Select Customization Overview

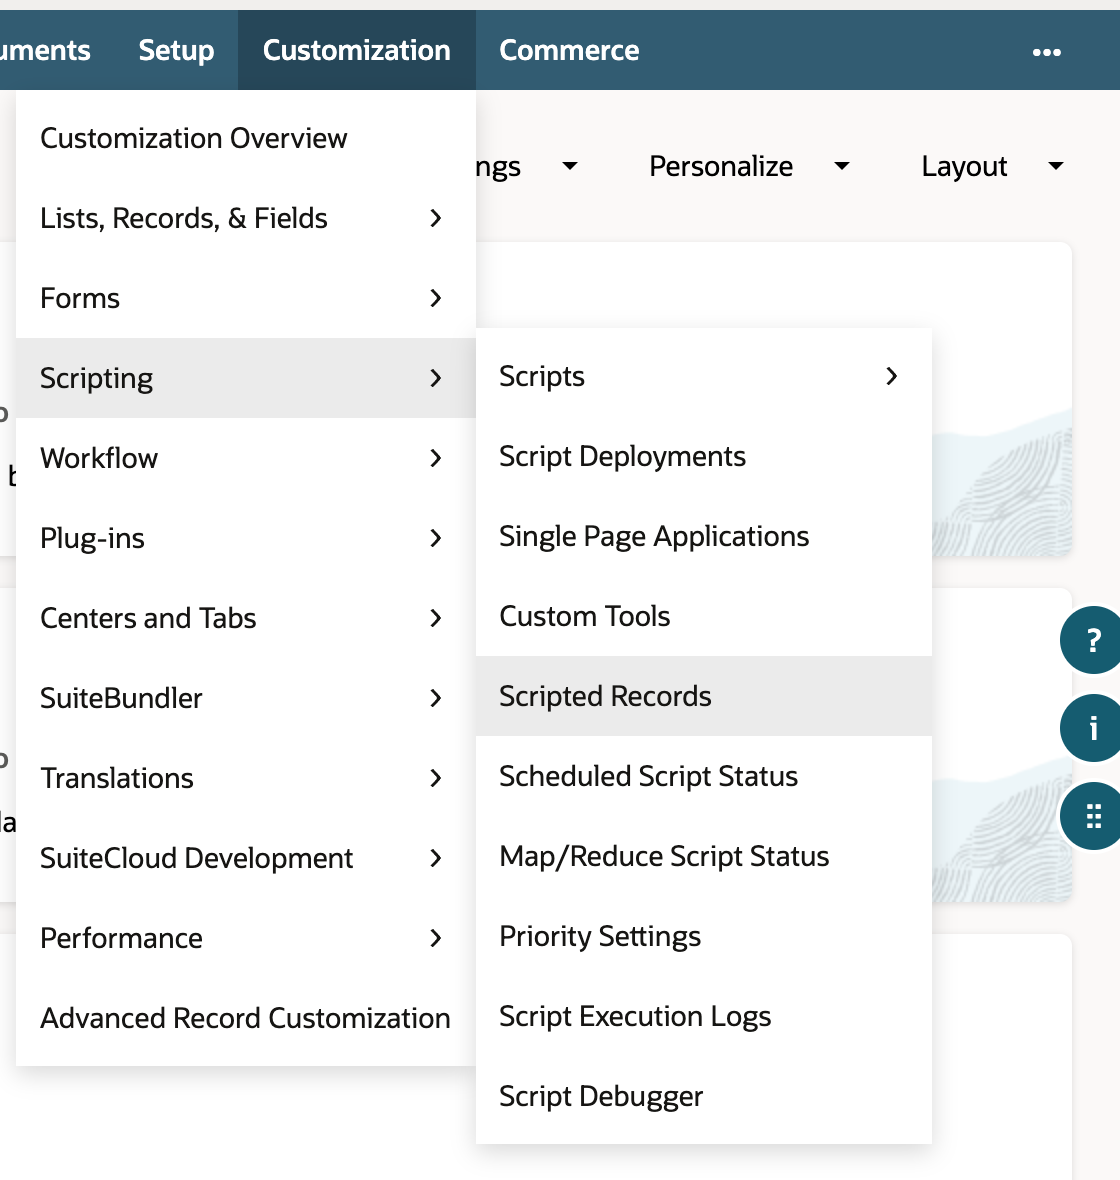(245, 138)
